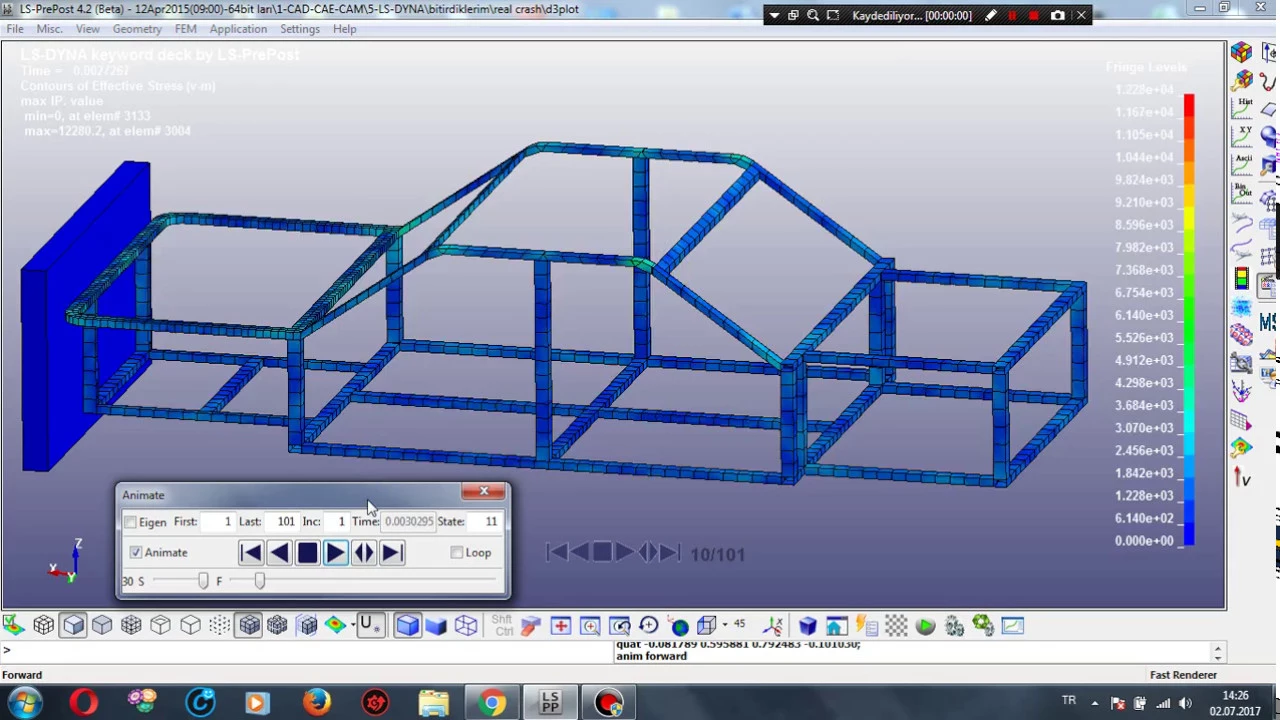Click the dark-blue shaded box icon
This screenshot has height=720, width=1280.
click(x=436, y=626)
